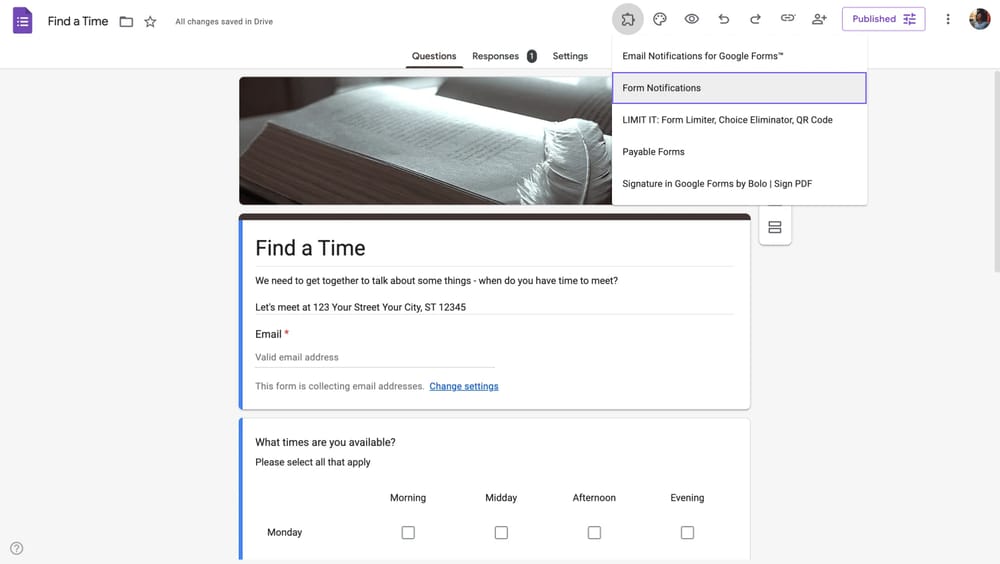Check Monday Midday availability box
Viewport: 1000px width, 564px height.
pyautogui.click(x=501, y=533)
